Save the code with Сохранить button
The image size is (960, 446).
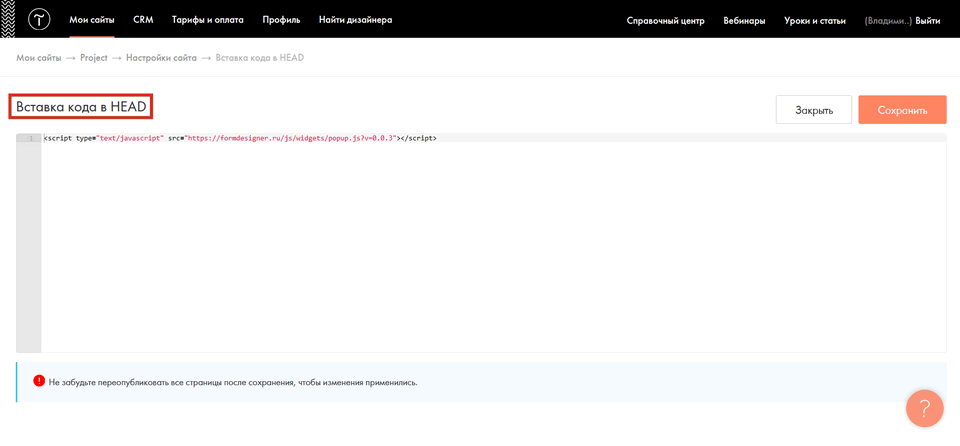pyautogui.click(x=902, y=110)
